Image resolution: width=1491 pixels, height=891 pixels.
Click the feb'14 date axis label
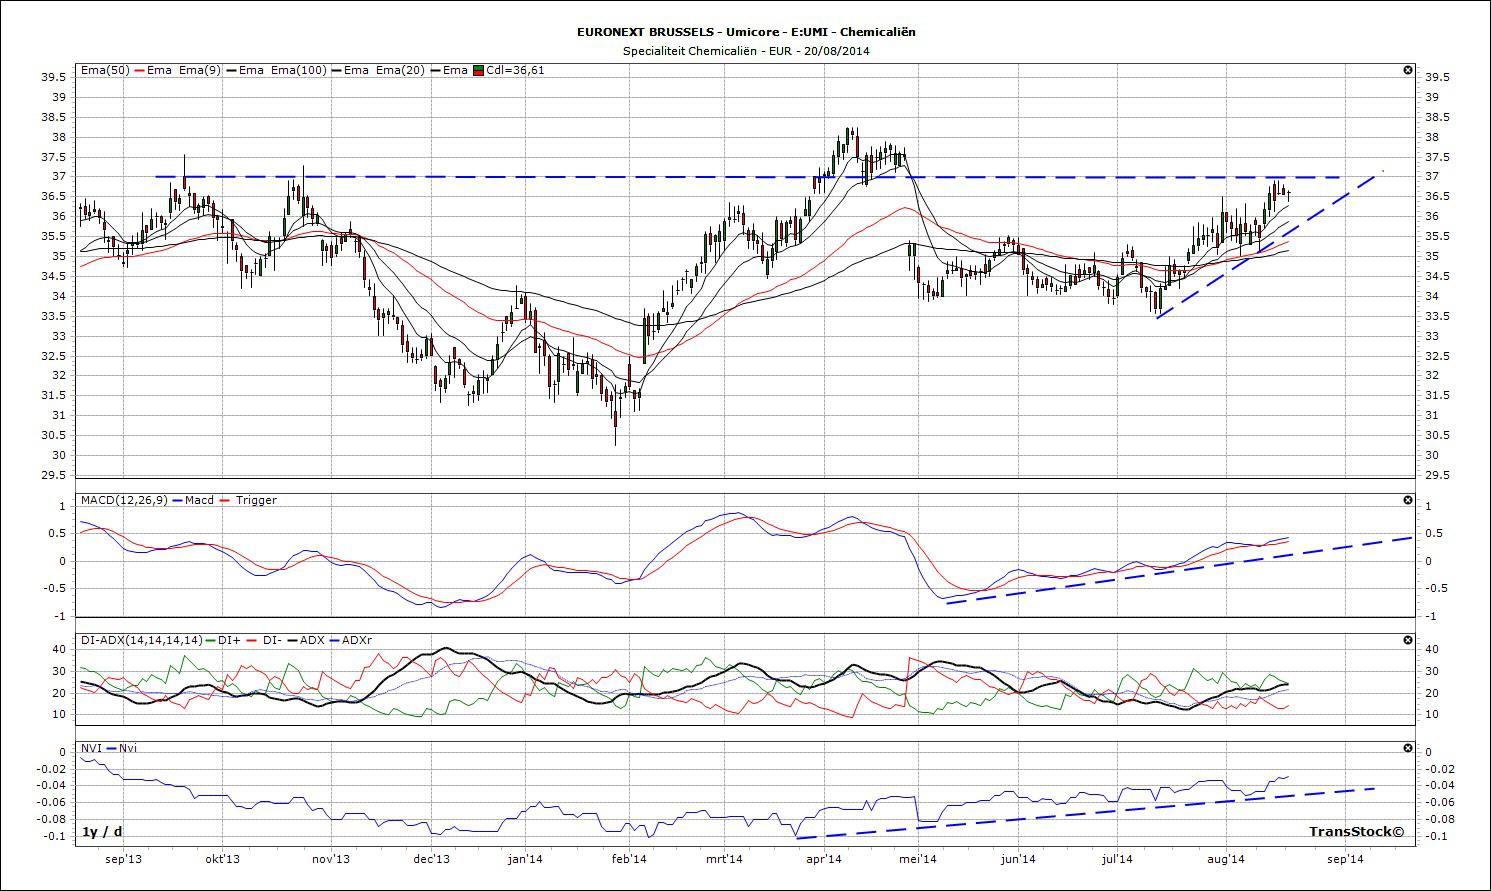pos(629,859)
